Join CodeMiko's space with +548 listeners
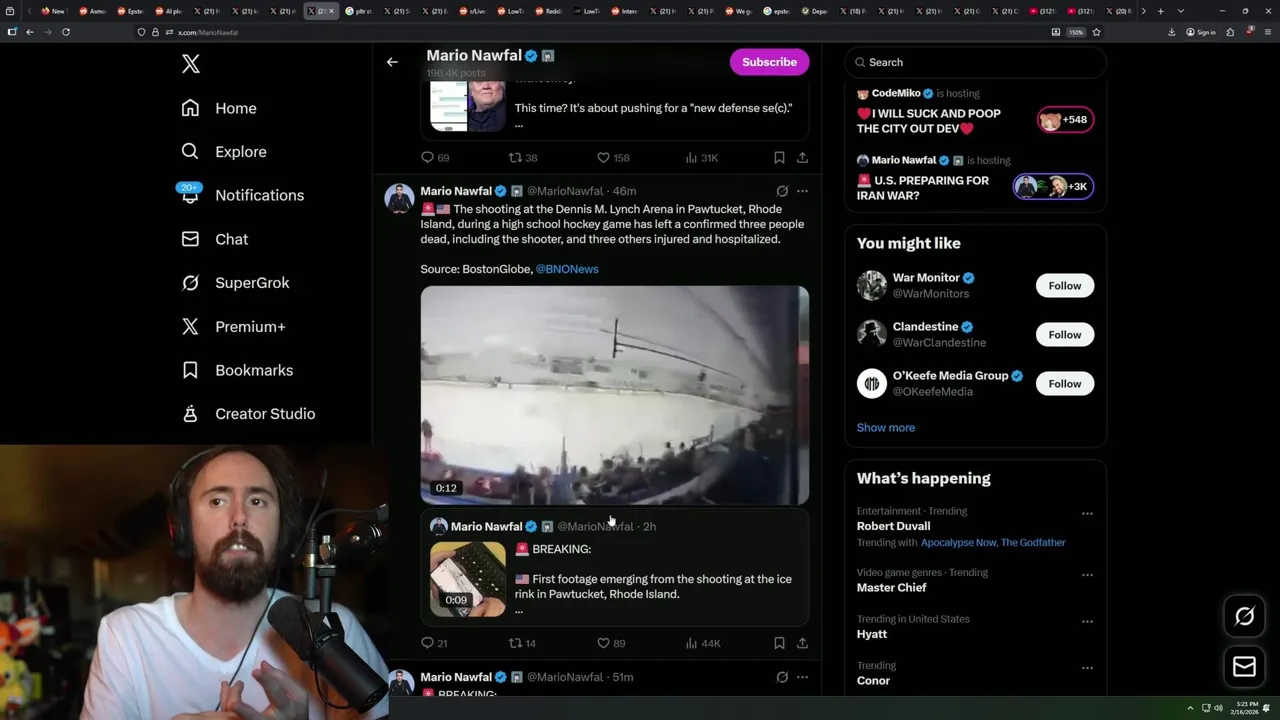The image size is (1280, 720). [x=1065, y=120]
